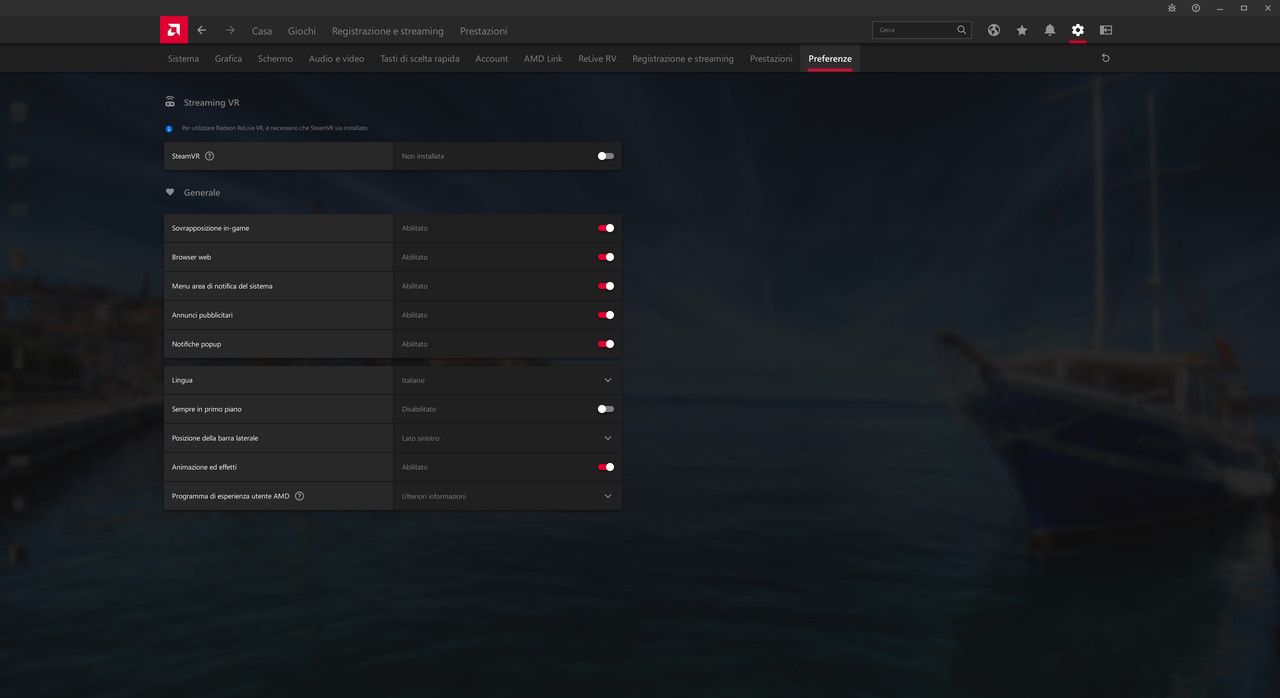Screen dimensions: 1280x698
Task: Open settings gear icon
Action: coord(1078,30)
